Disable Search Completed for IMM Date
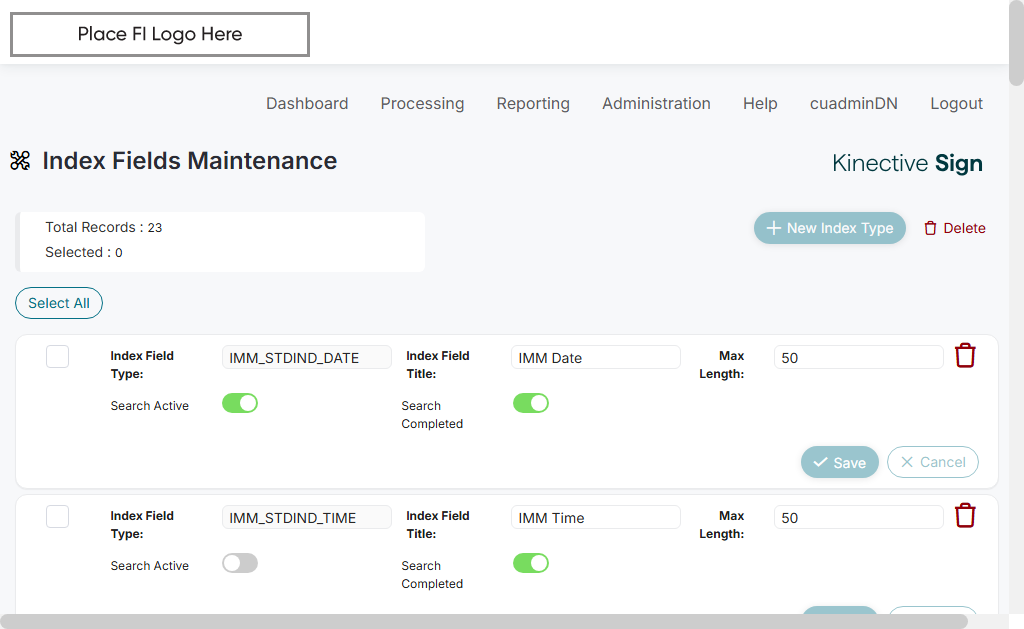The height and width of the screenshot is (629, 1024). coord(531,403)
